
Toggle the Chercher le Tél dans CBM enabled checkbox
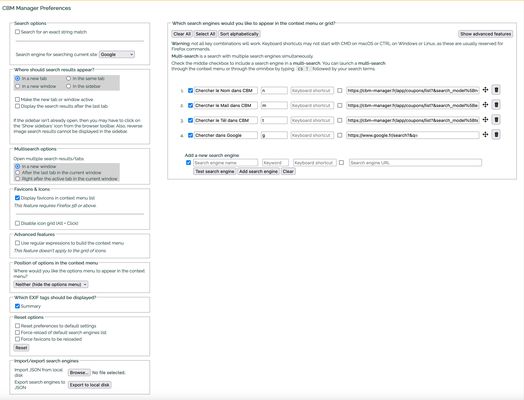coord(190,120)
